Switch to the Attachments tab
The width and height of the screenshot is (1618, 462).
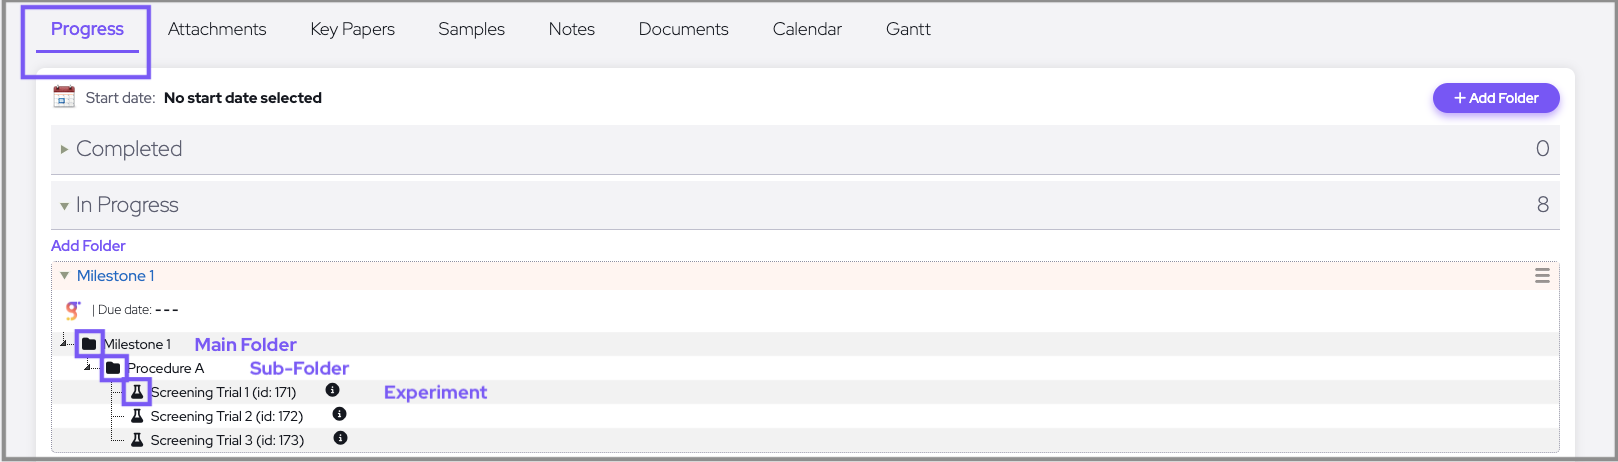point(217,29)
